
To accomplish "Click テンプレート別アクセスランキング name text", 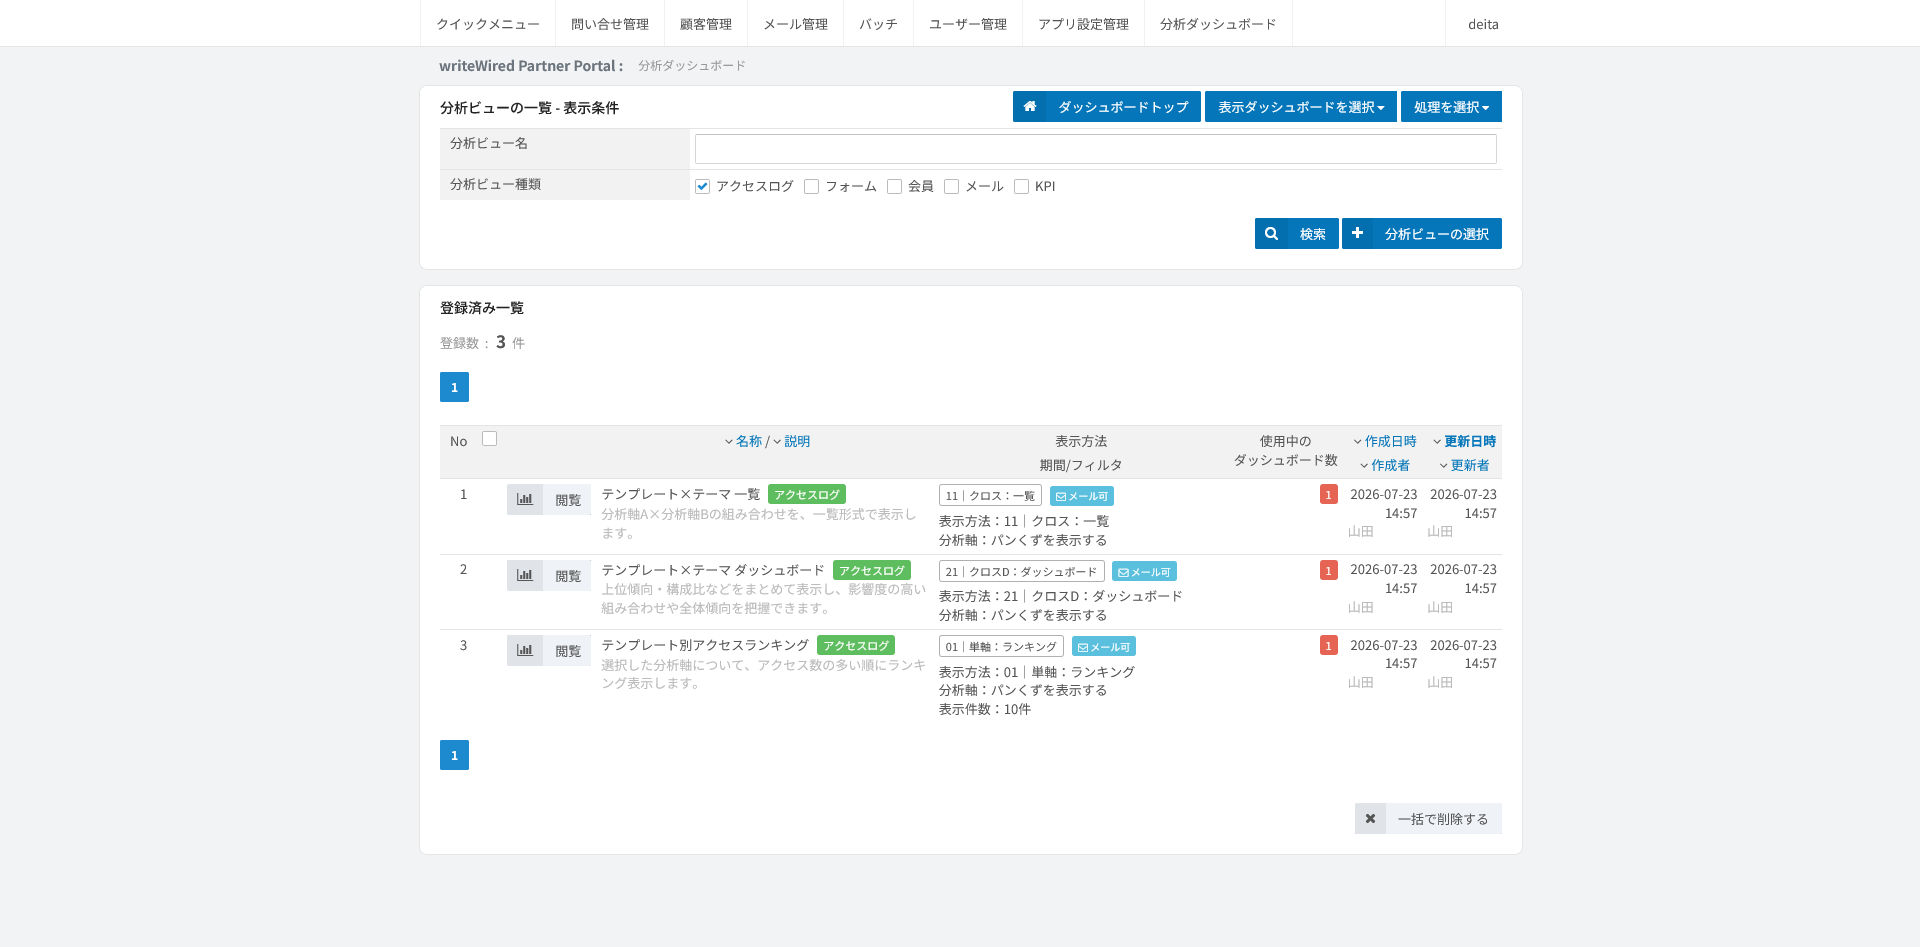I will (x=705, y=645).
